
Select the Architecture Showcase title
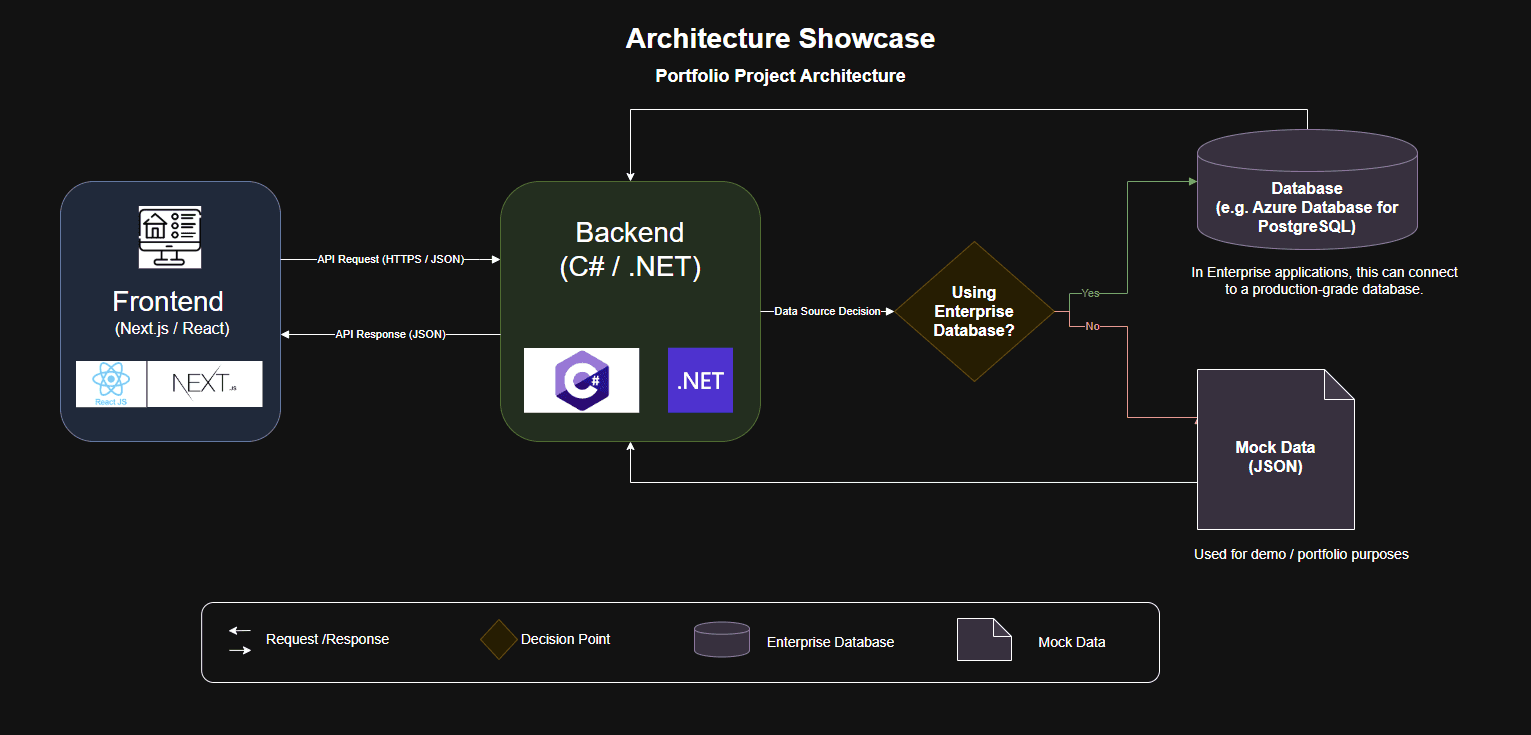780,39
